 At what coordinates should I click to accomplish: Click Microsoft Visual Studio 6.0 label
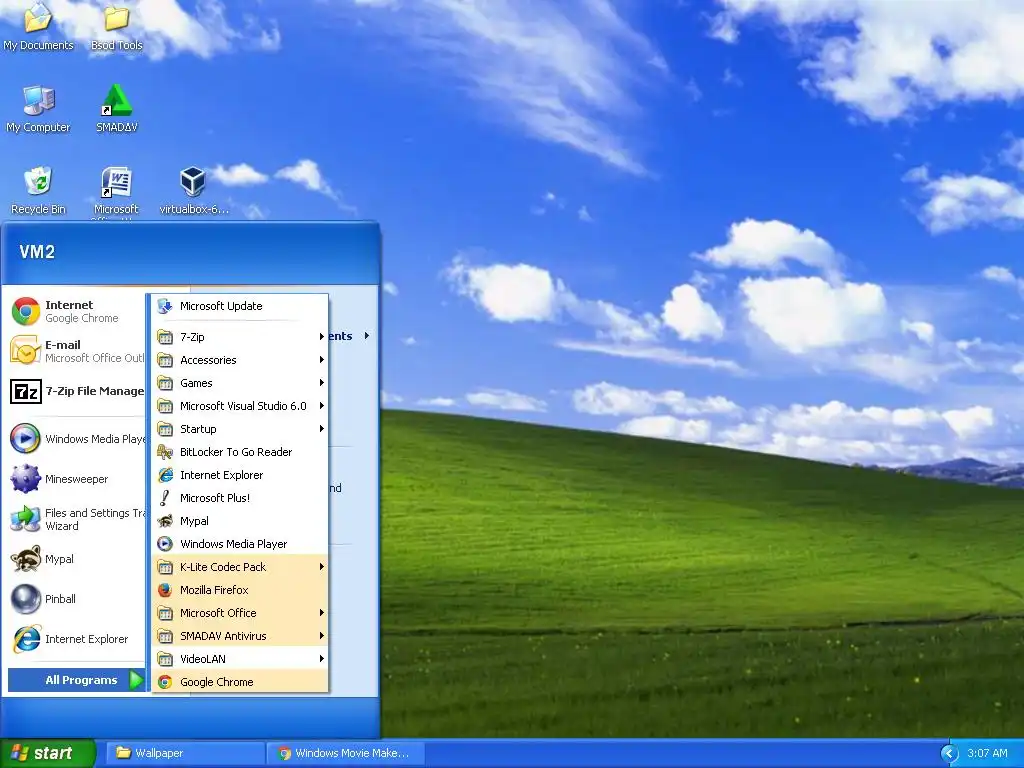click(243, 406)
